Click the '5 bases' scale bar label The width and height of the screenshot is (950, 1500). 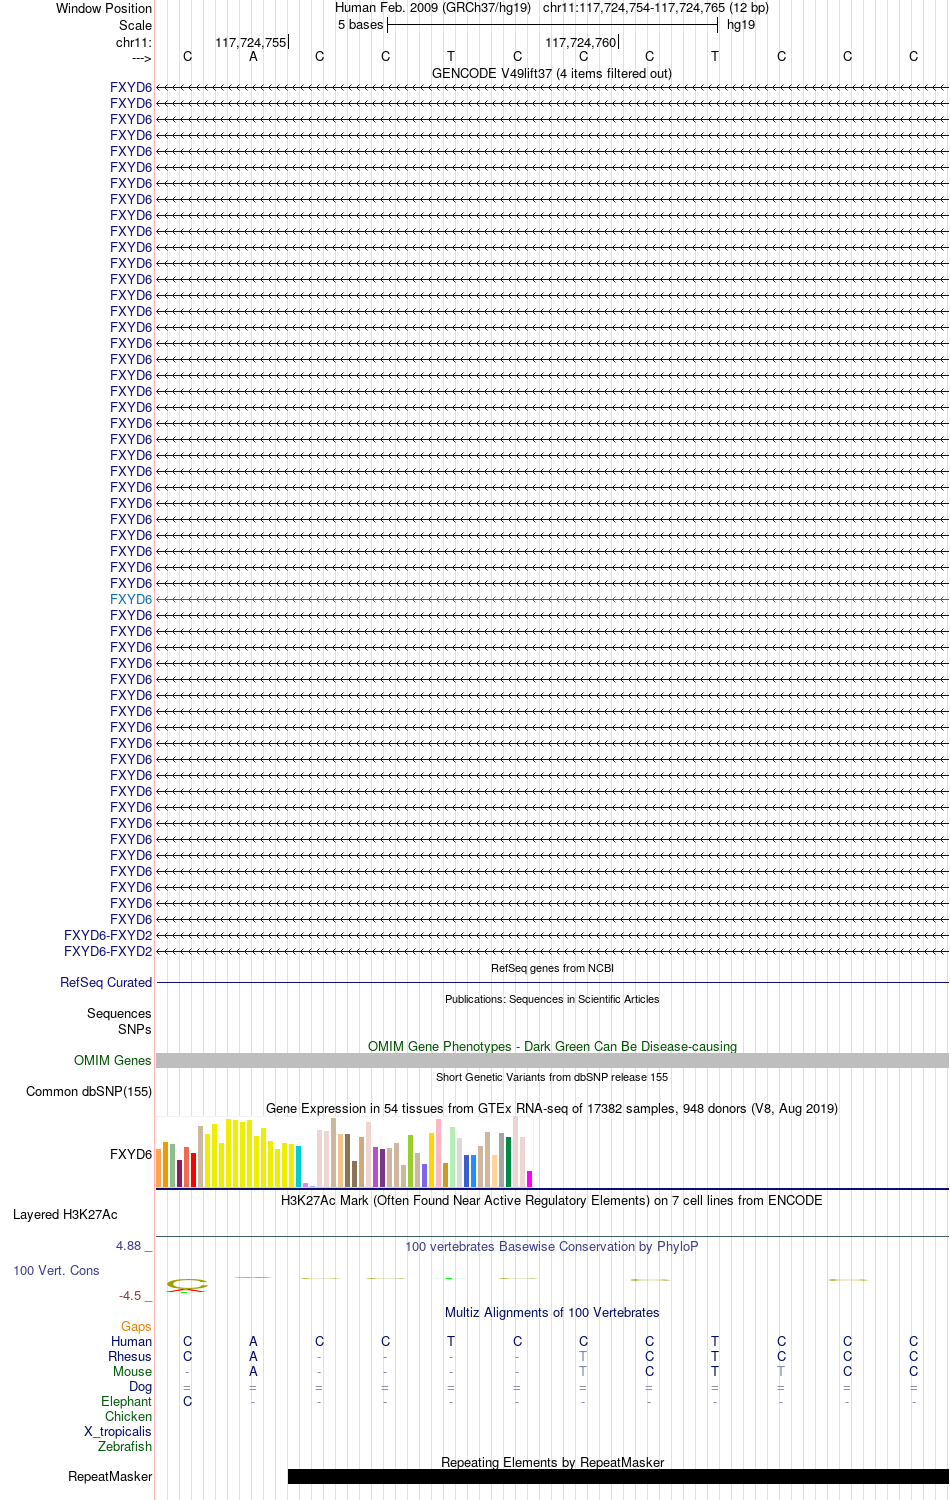pos(361,24)
